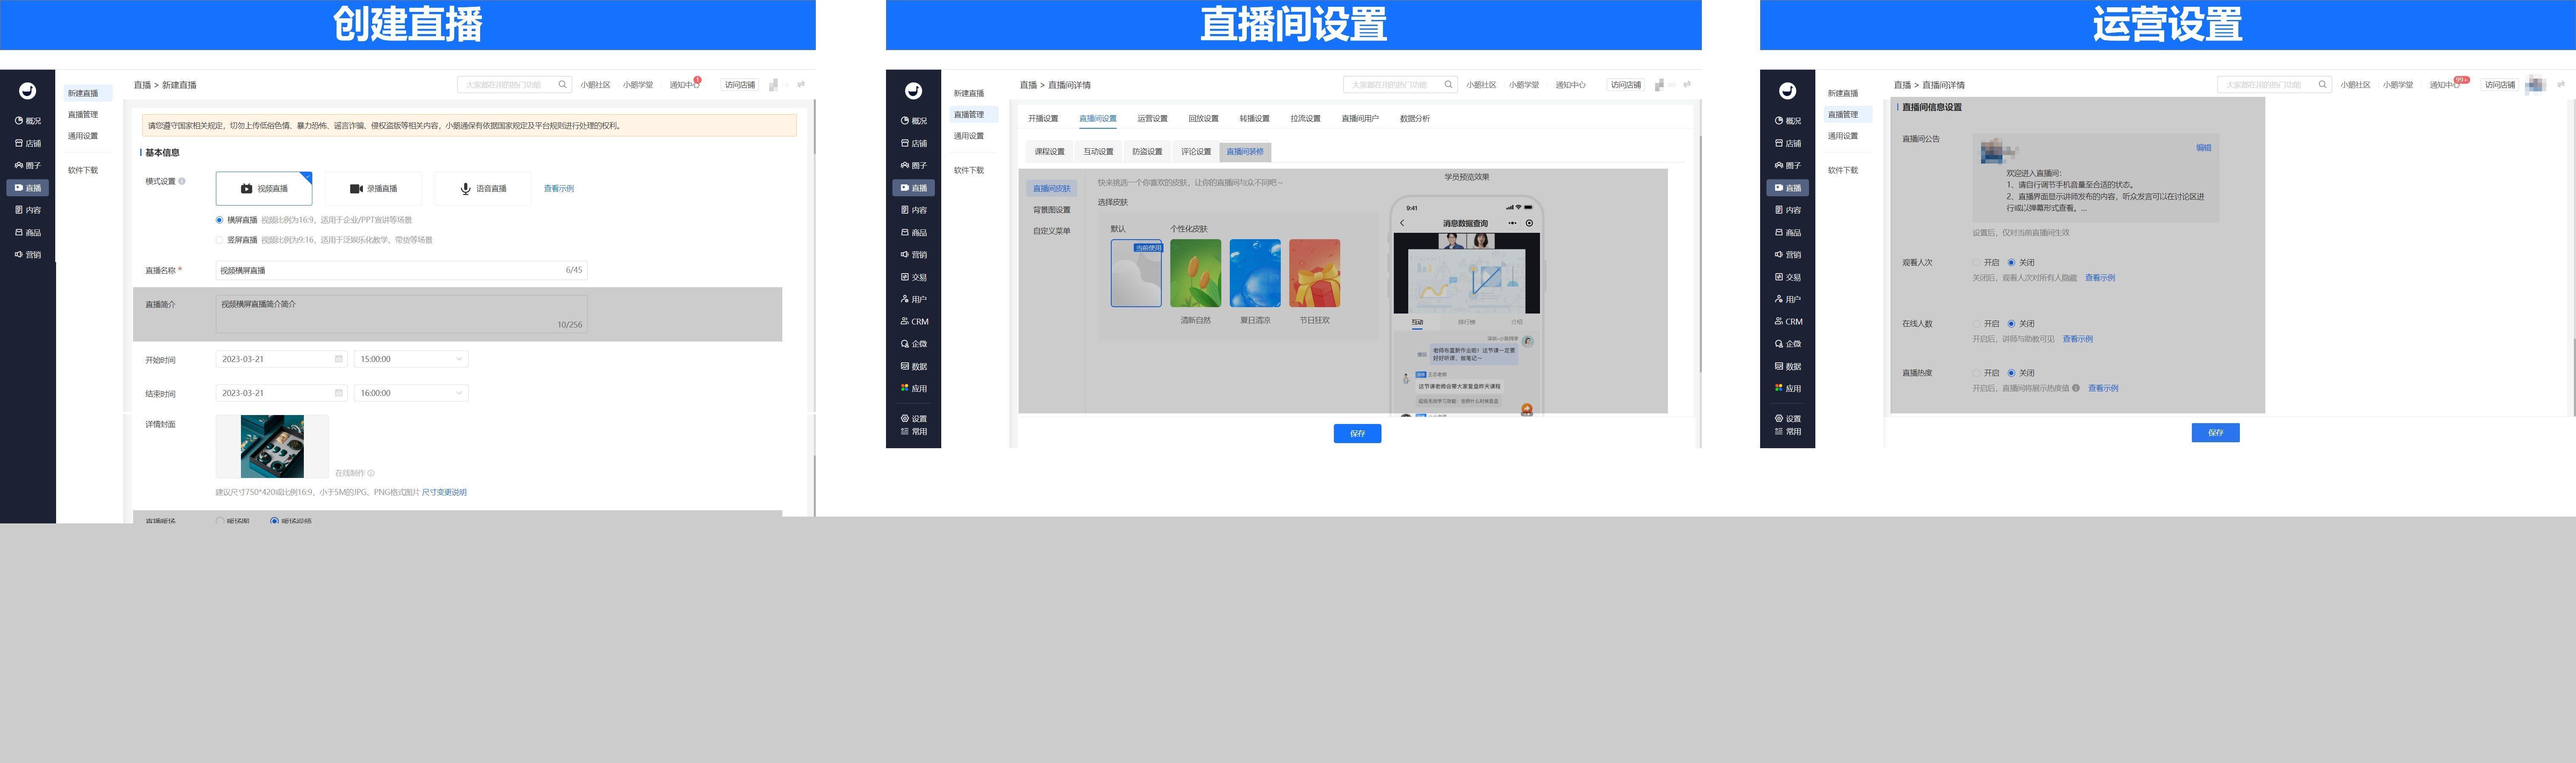
Task: Select 关闭 radio for 观看人次
Action: [x=2011, y=263]
